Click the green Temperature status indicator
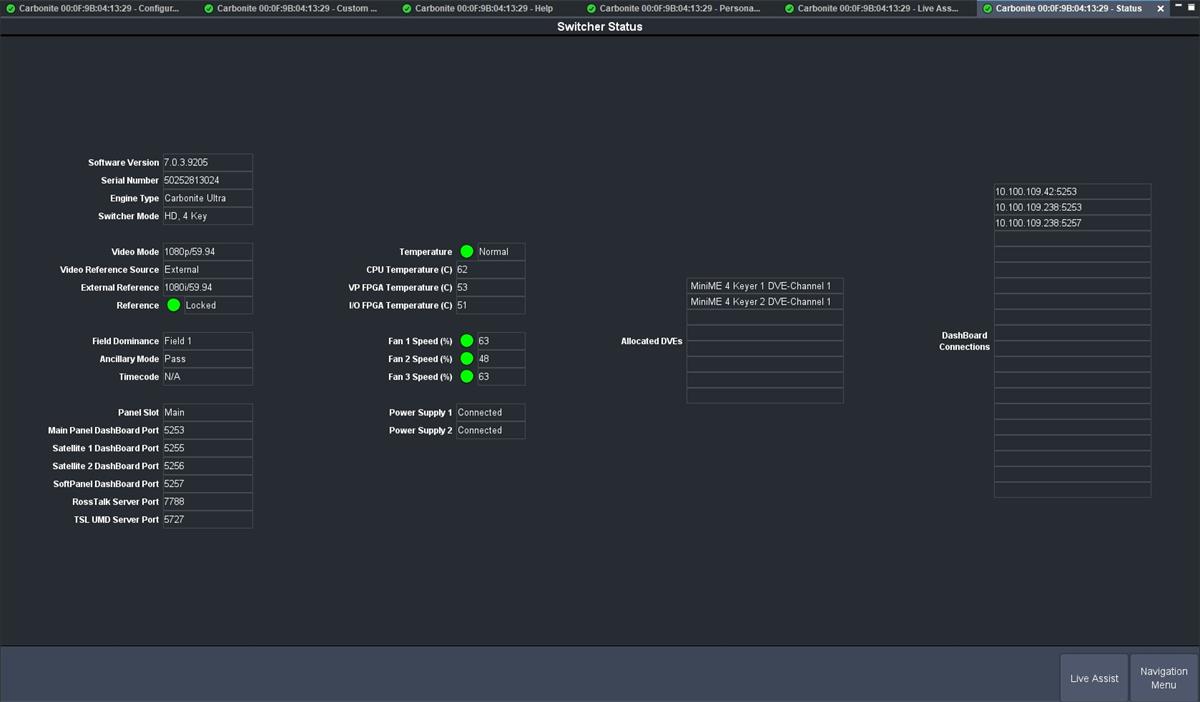This screenshot has height=702, width=1200. pyautogui.click(x=466, y=251)
